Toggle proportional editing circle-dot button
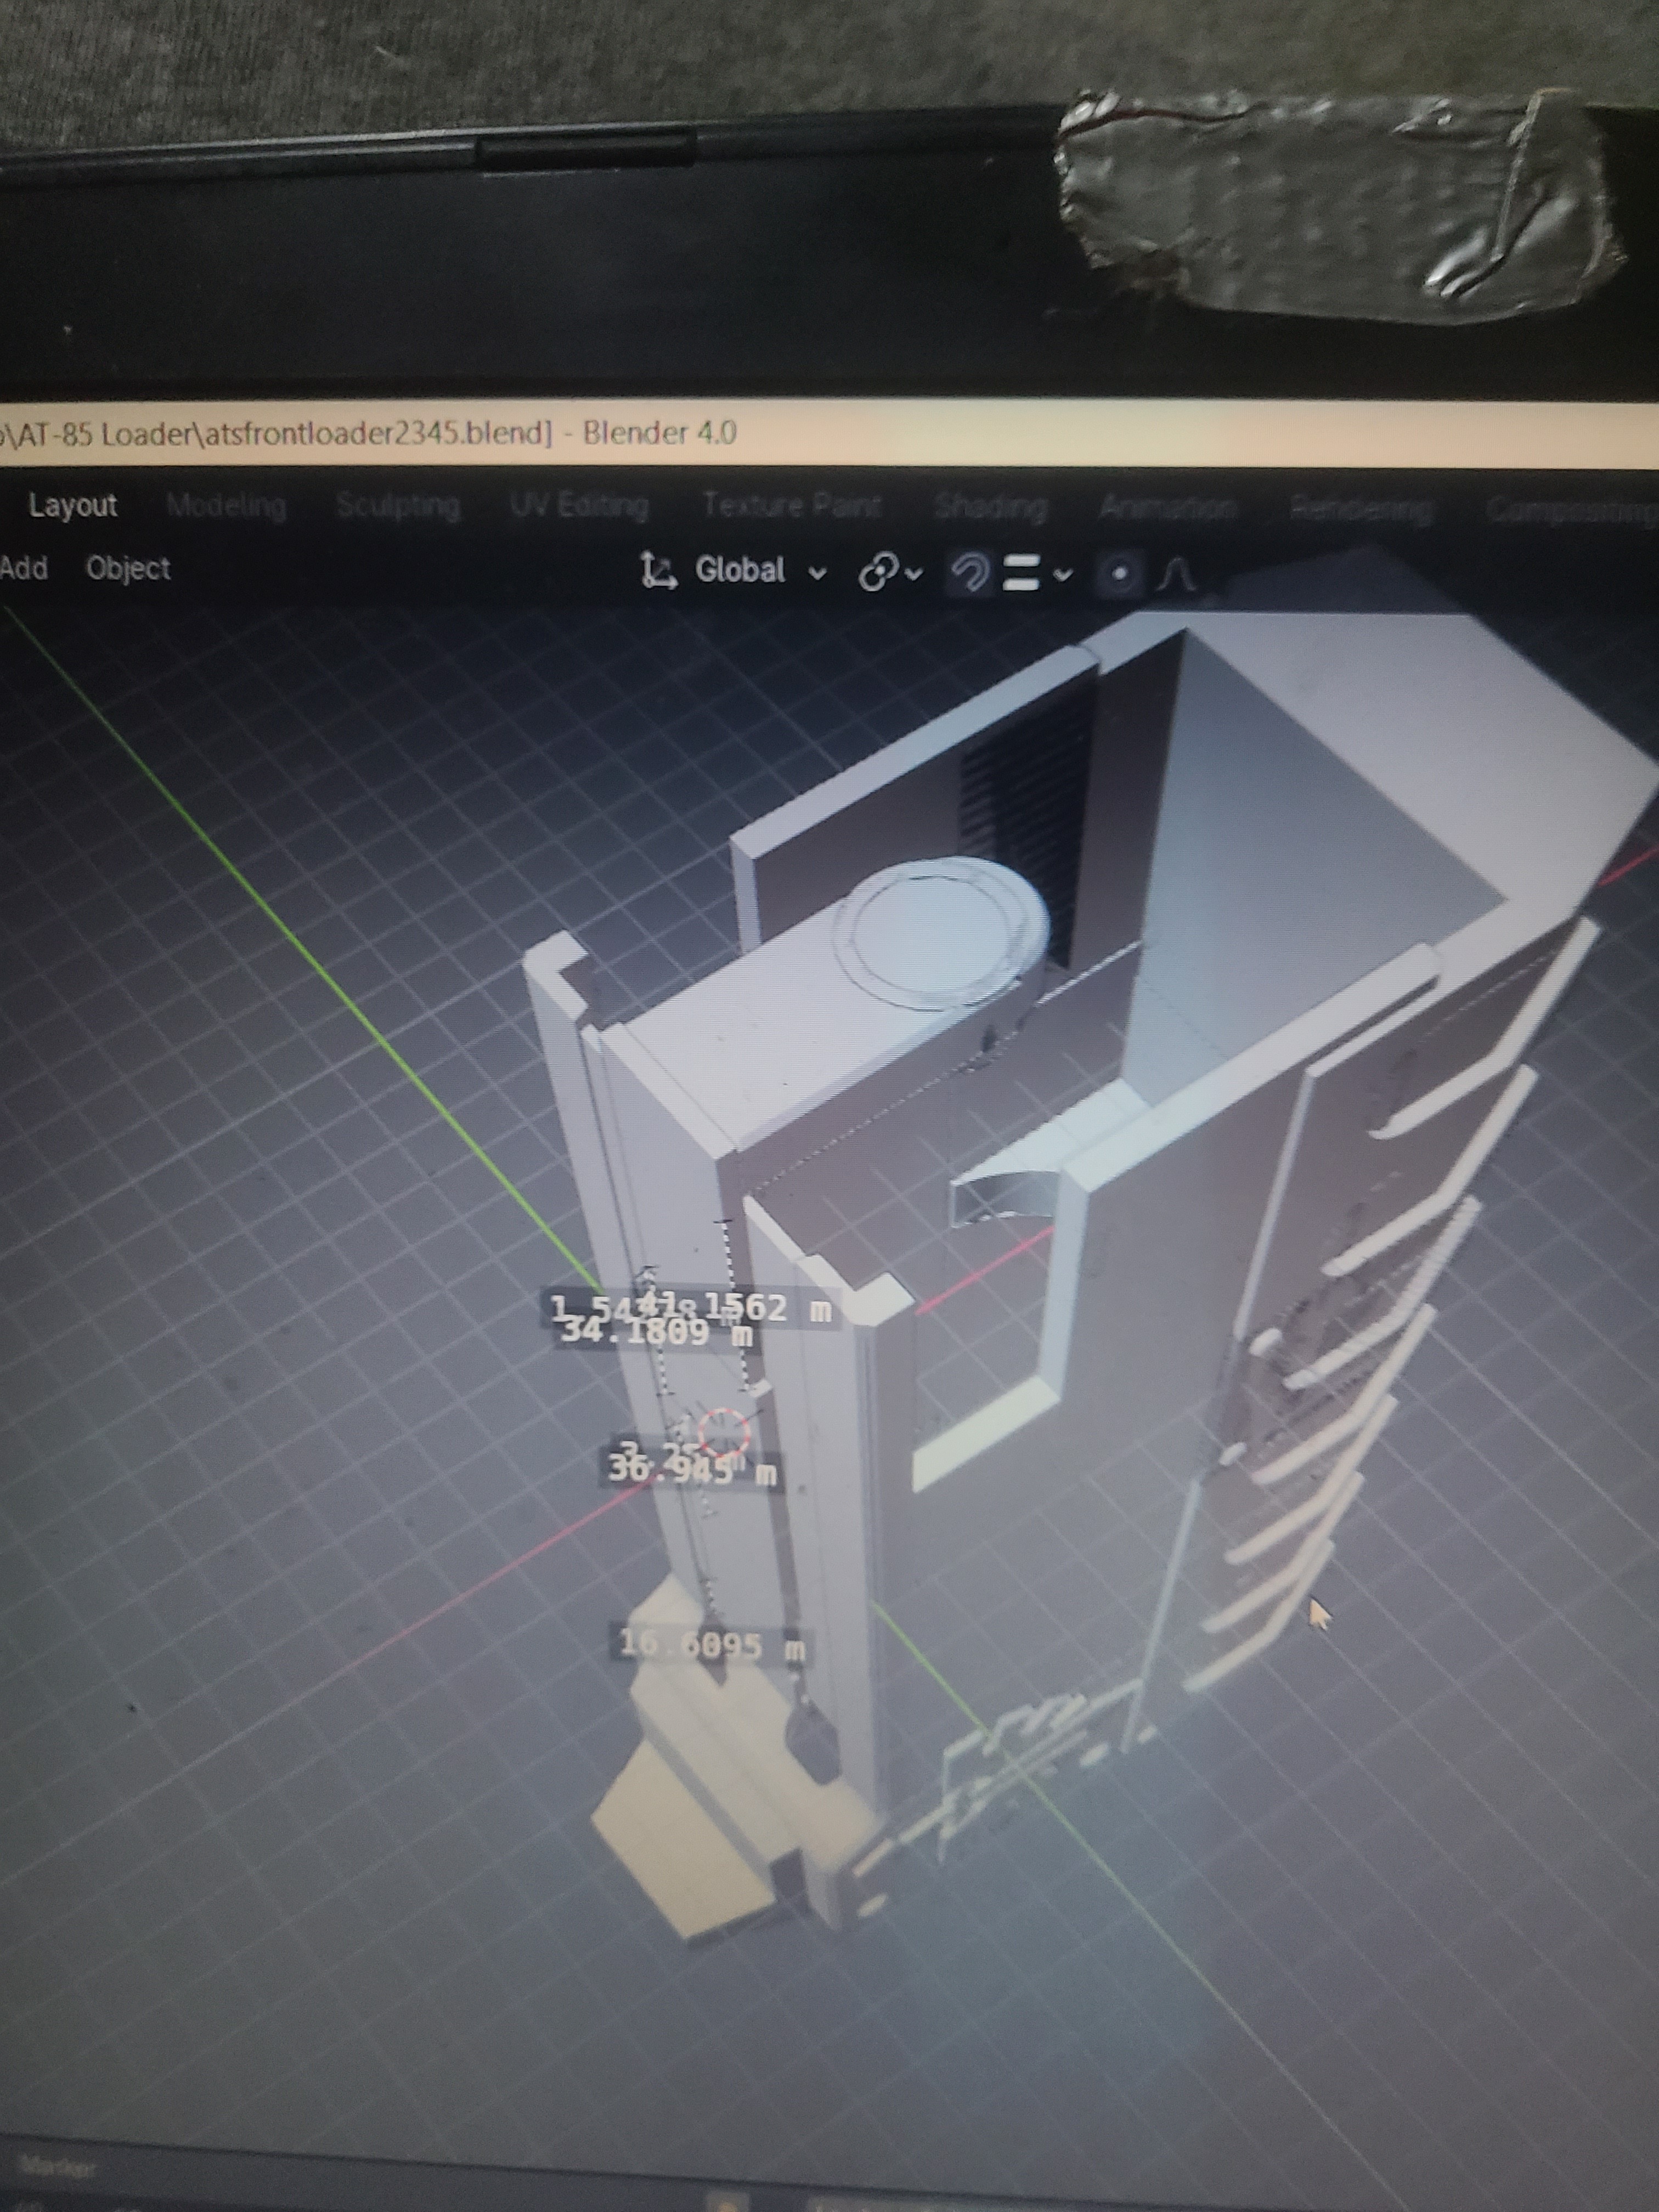The height and width of the screenshot is (2212, 1659). click(1120, 574)
